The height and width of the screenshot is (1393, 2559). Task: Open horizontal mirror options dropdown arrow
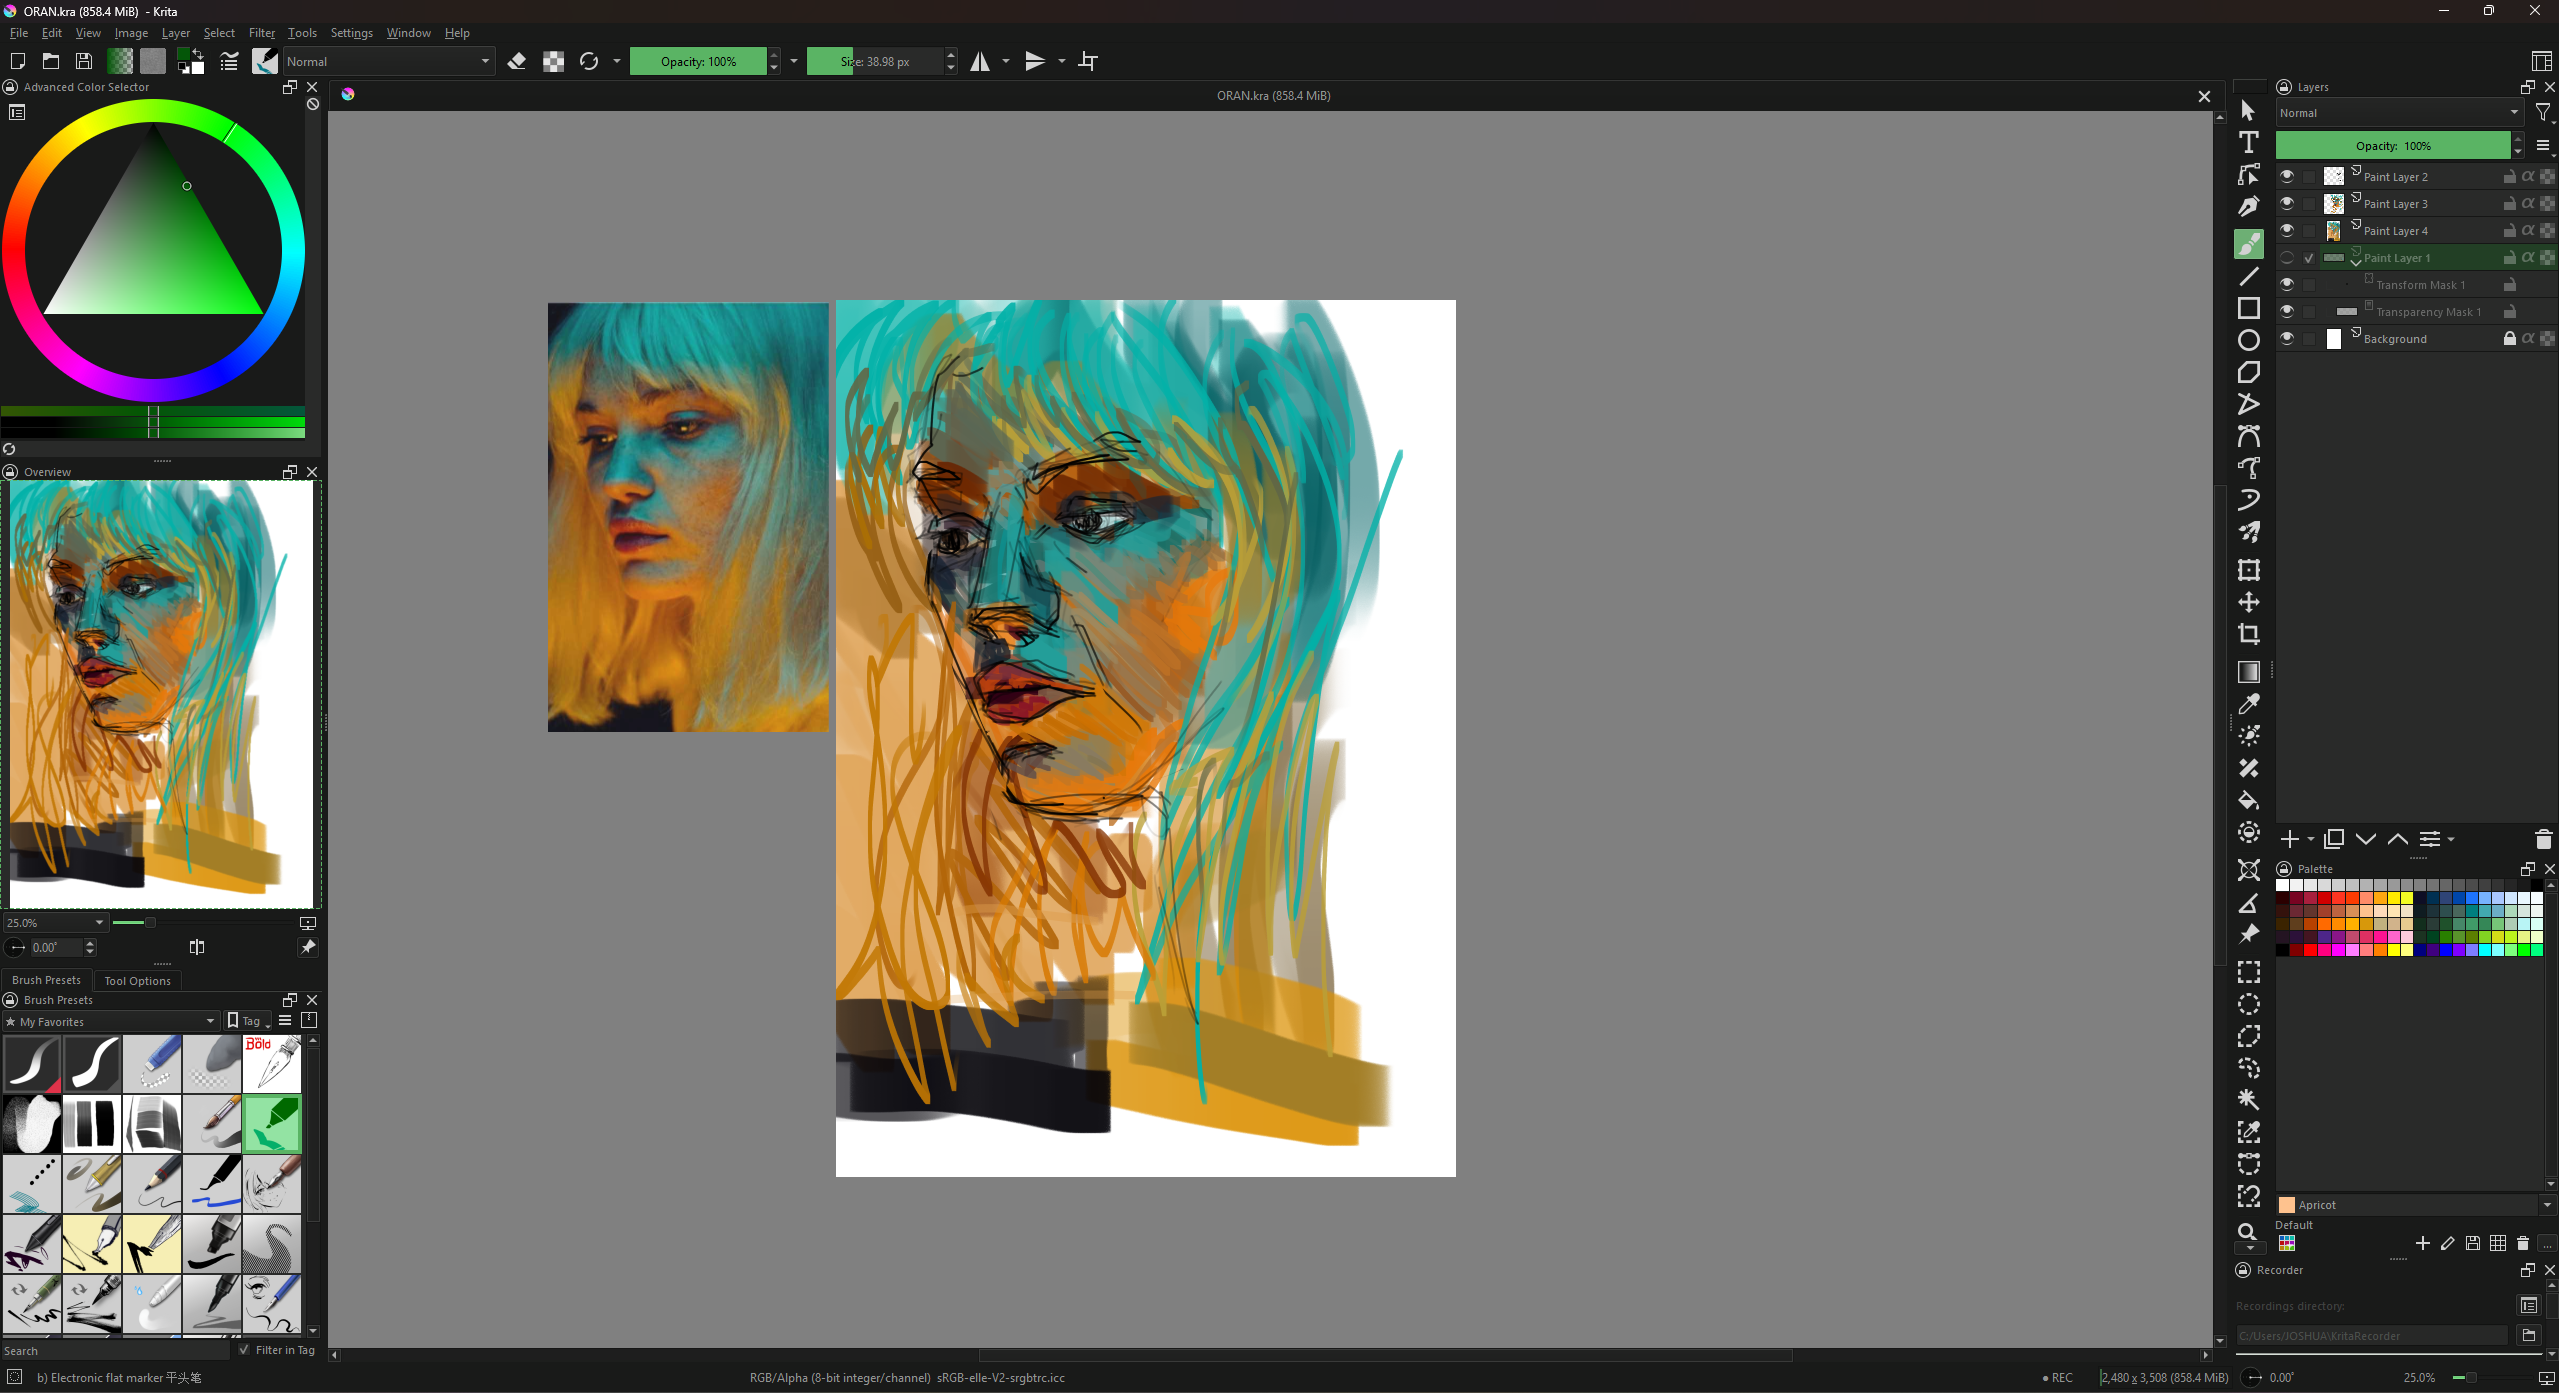click(x=1006, y=61)
